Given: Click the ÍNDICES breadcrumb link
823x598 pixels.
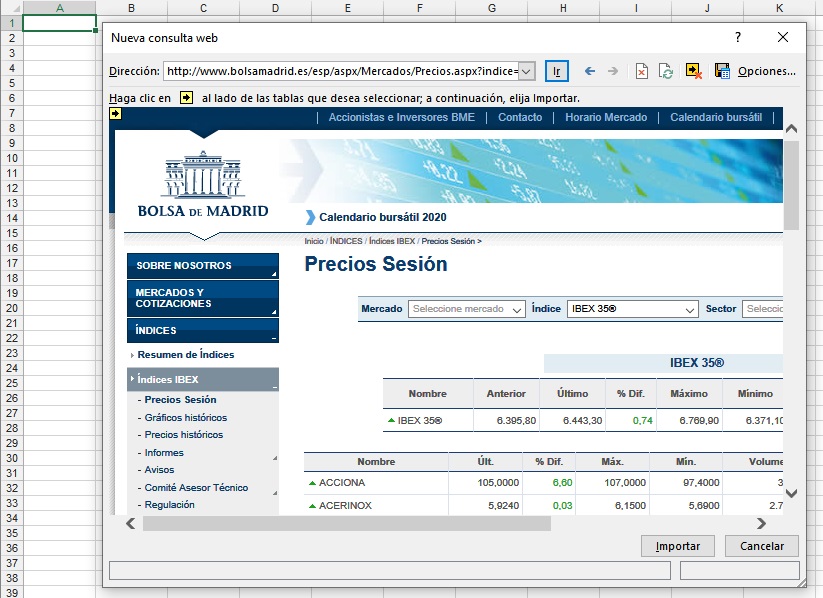Looking at the screenshot, I should 346,241.
